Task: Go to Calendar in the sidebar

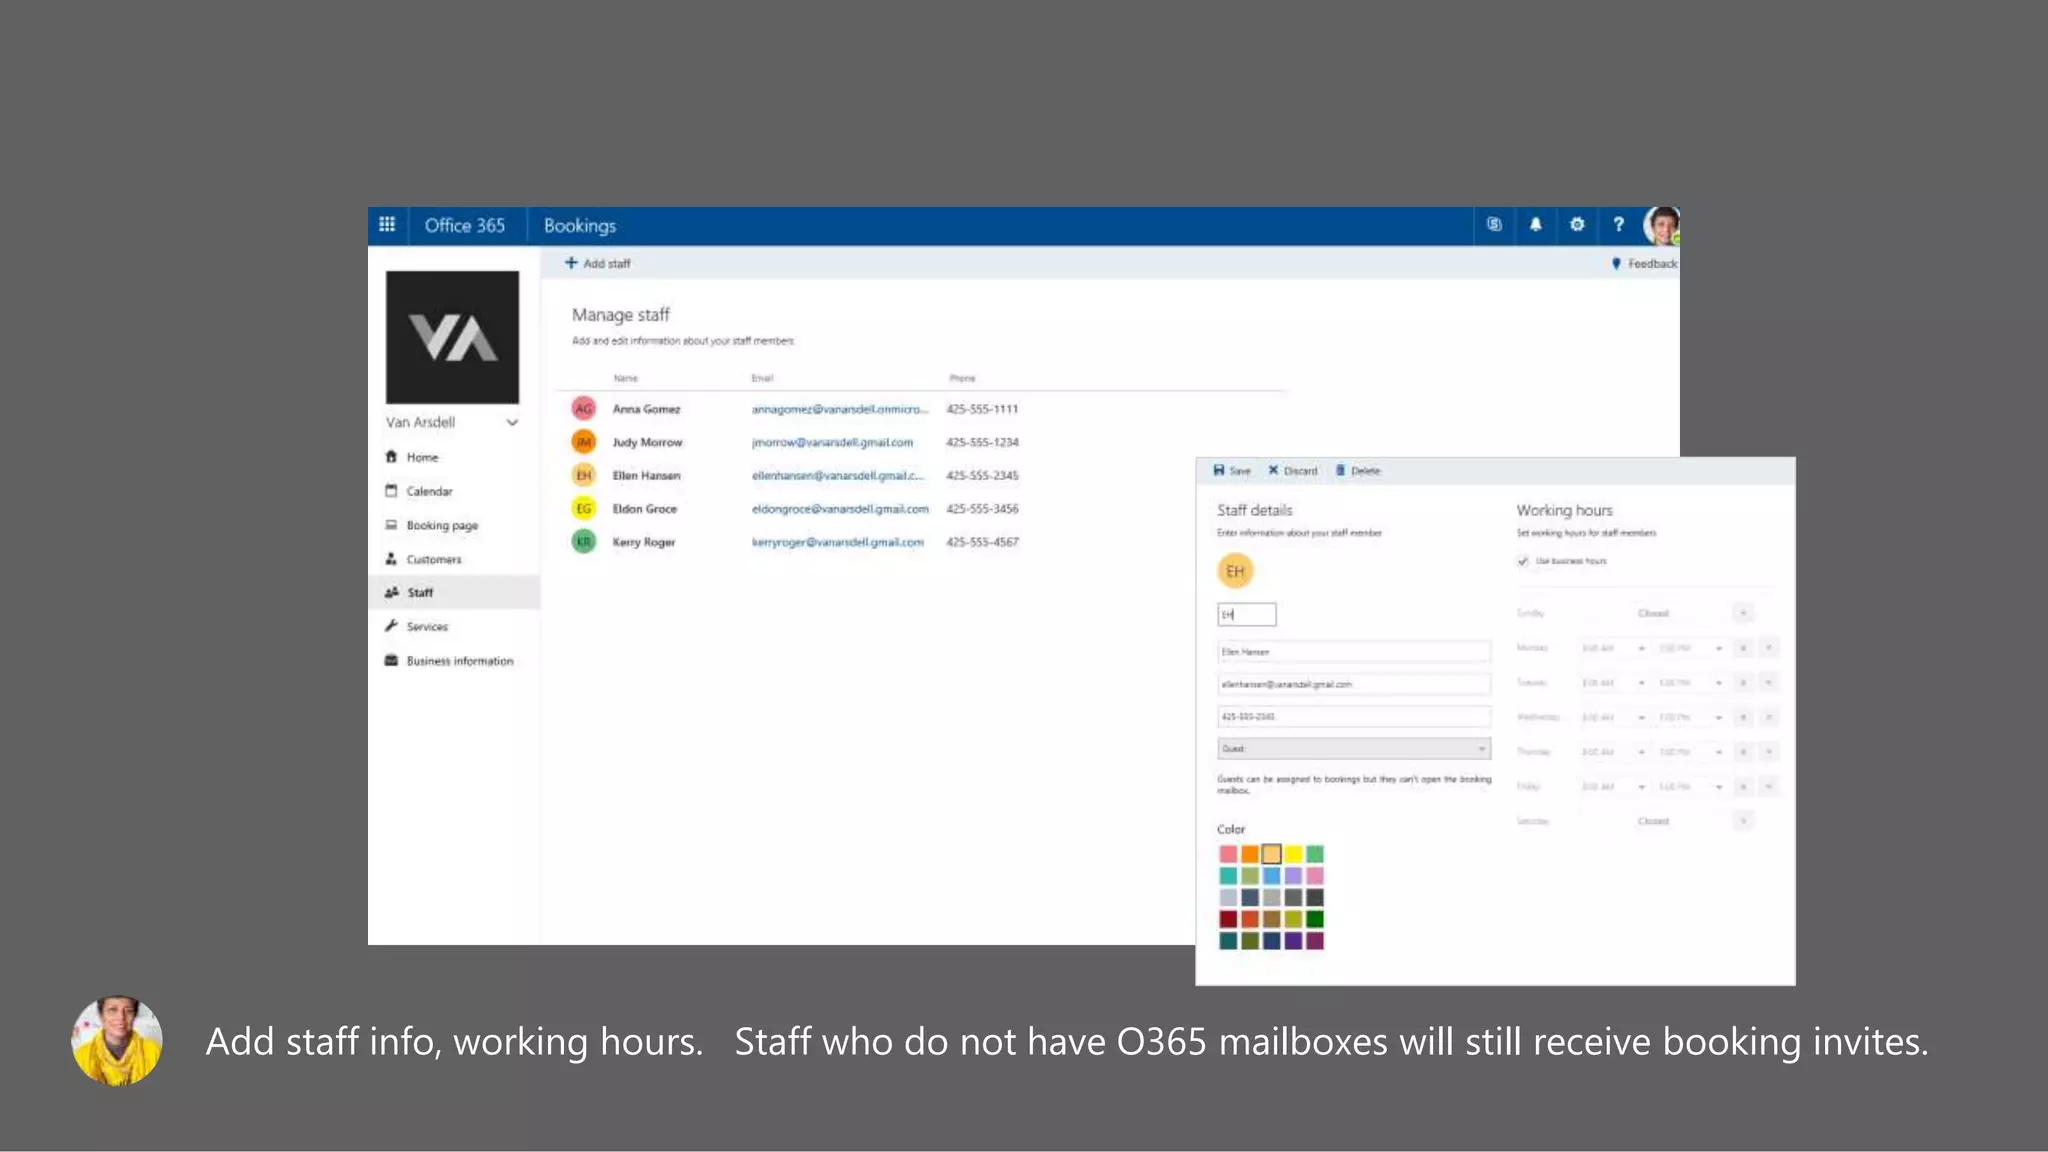Action: click(x=429, y=491)
